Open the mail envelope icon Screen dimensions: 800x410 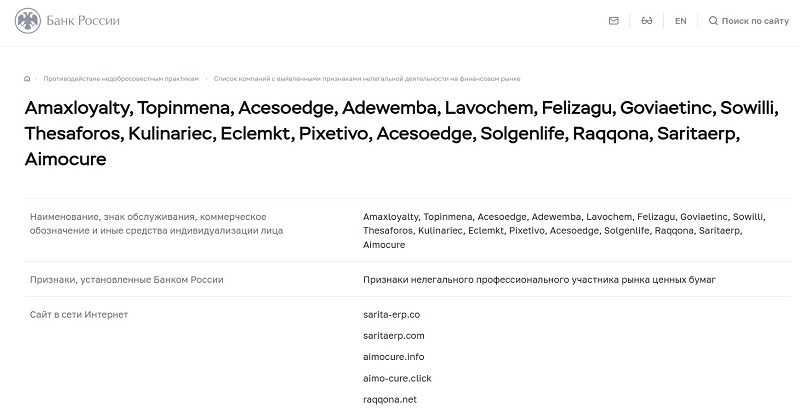point(613,21)
